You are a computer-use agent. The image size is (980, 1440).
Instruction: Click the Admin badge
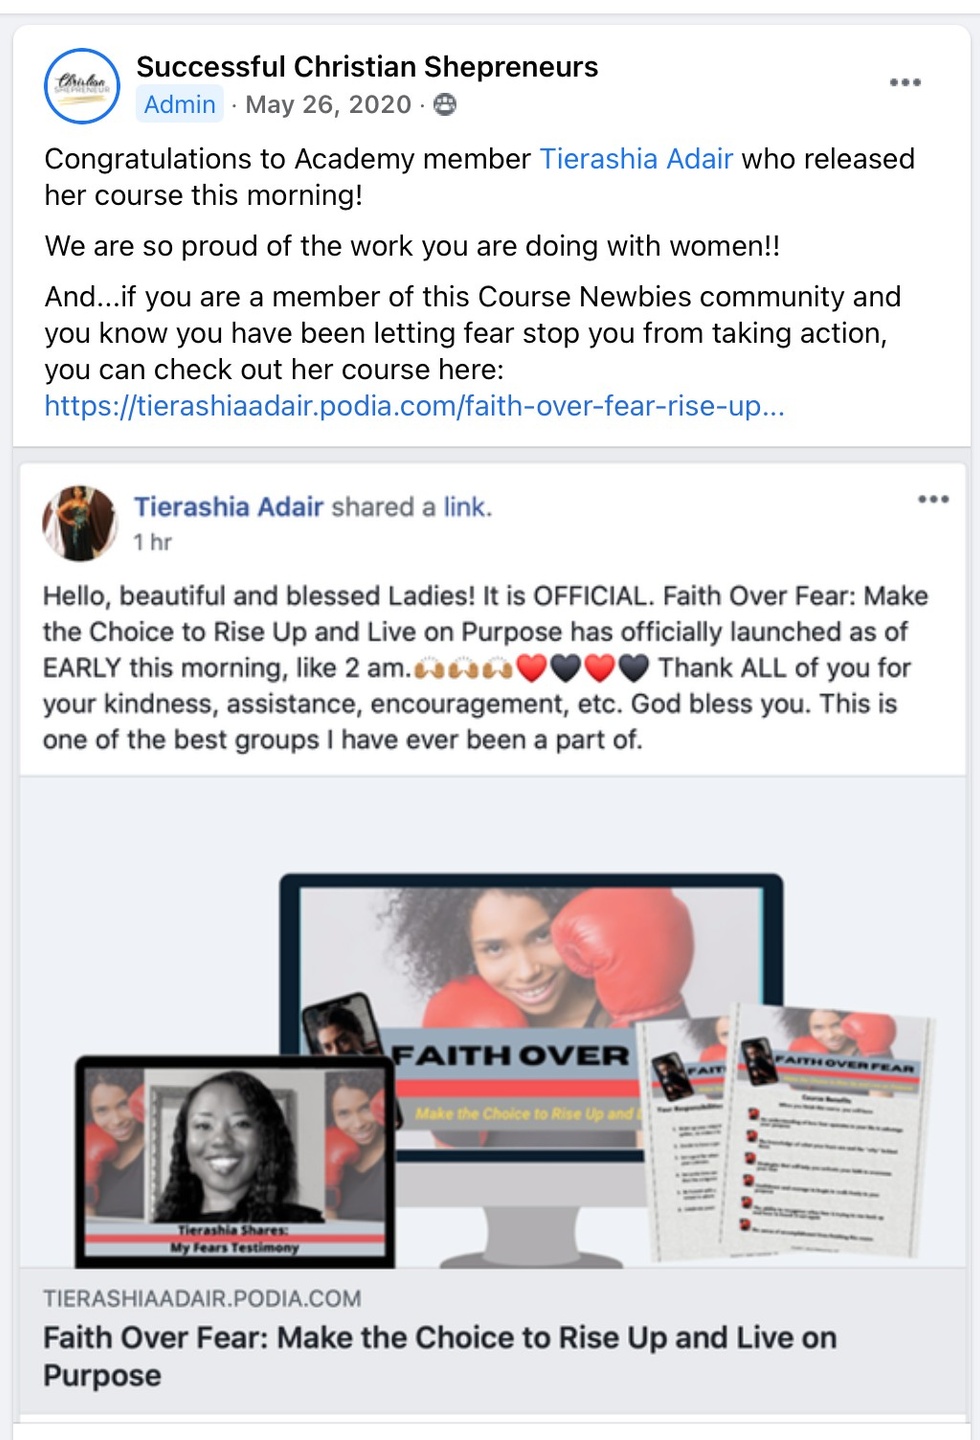(180, 105)
